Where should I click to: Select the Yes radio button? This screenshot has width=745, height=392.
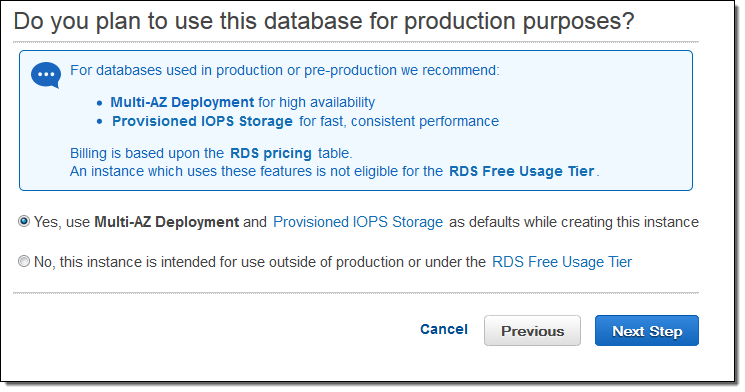click(x=24, y=221)
